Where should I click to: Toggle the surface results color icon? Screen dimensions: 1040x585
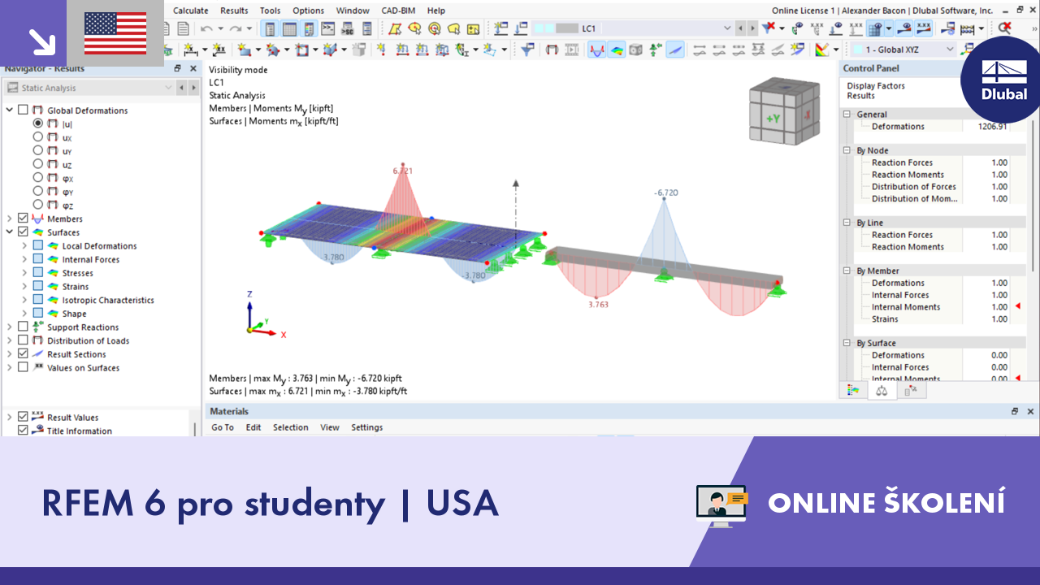pos(616,50)
